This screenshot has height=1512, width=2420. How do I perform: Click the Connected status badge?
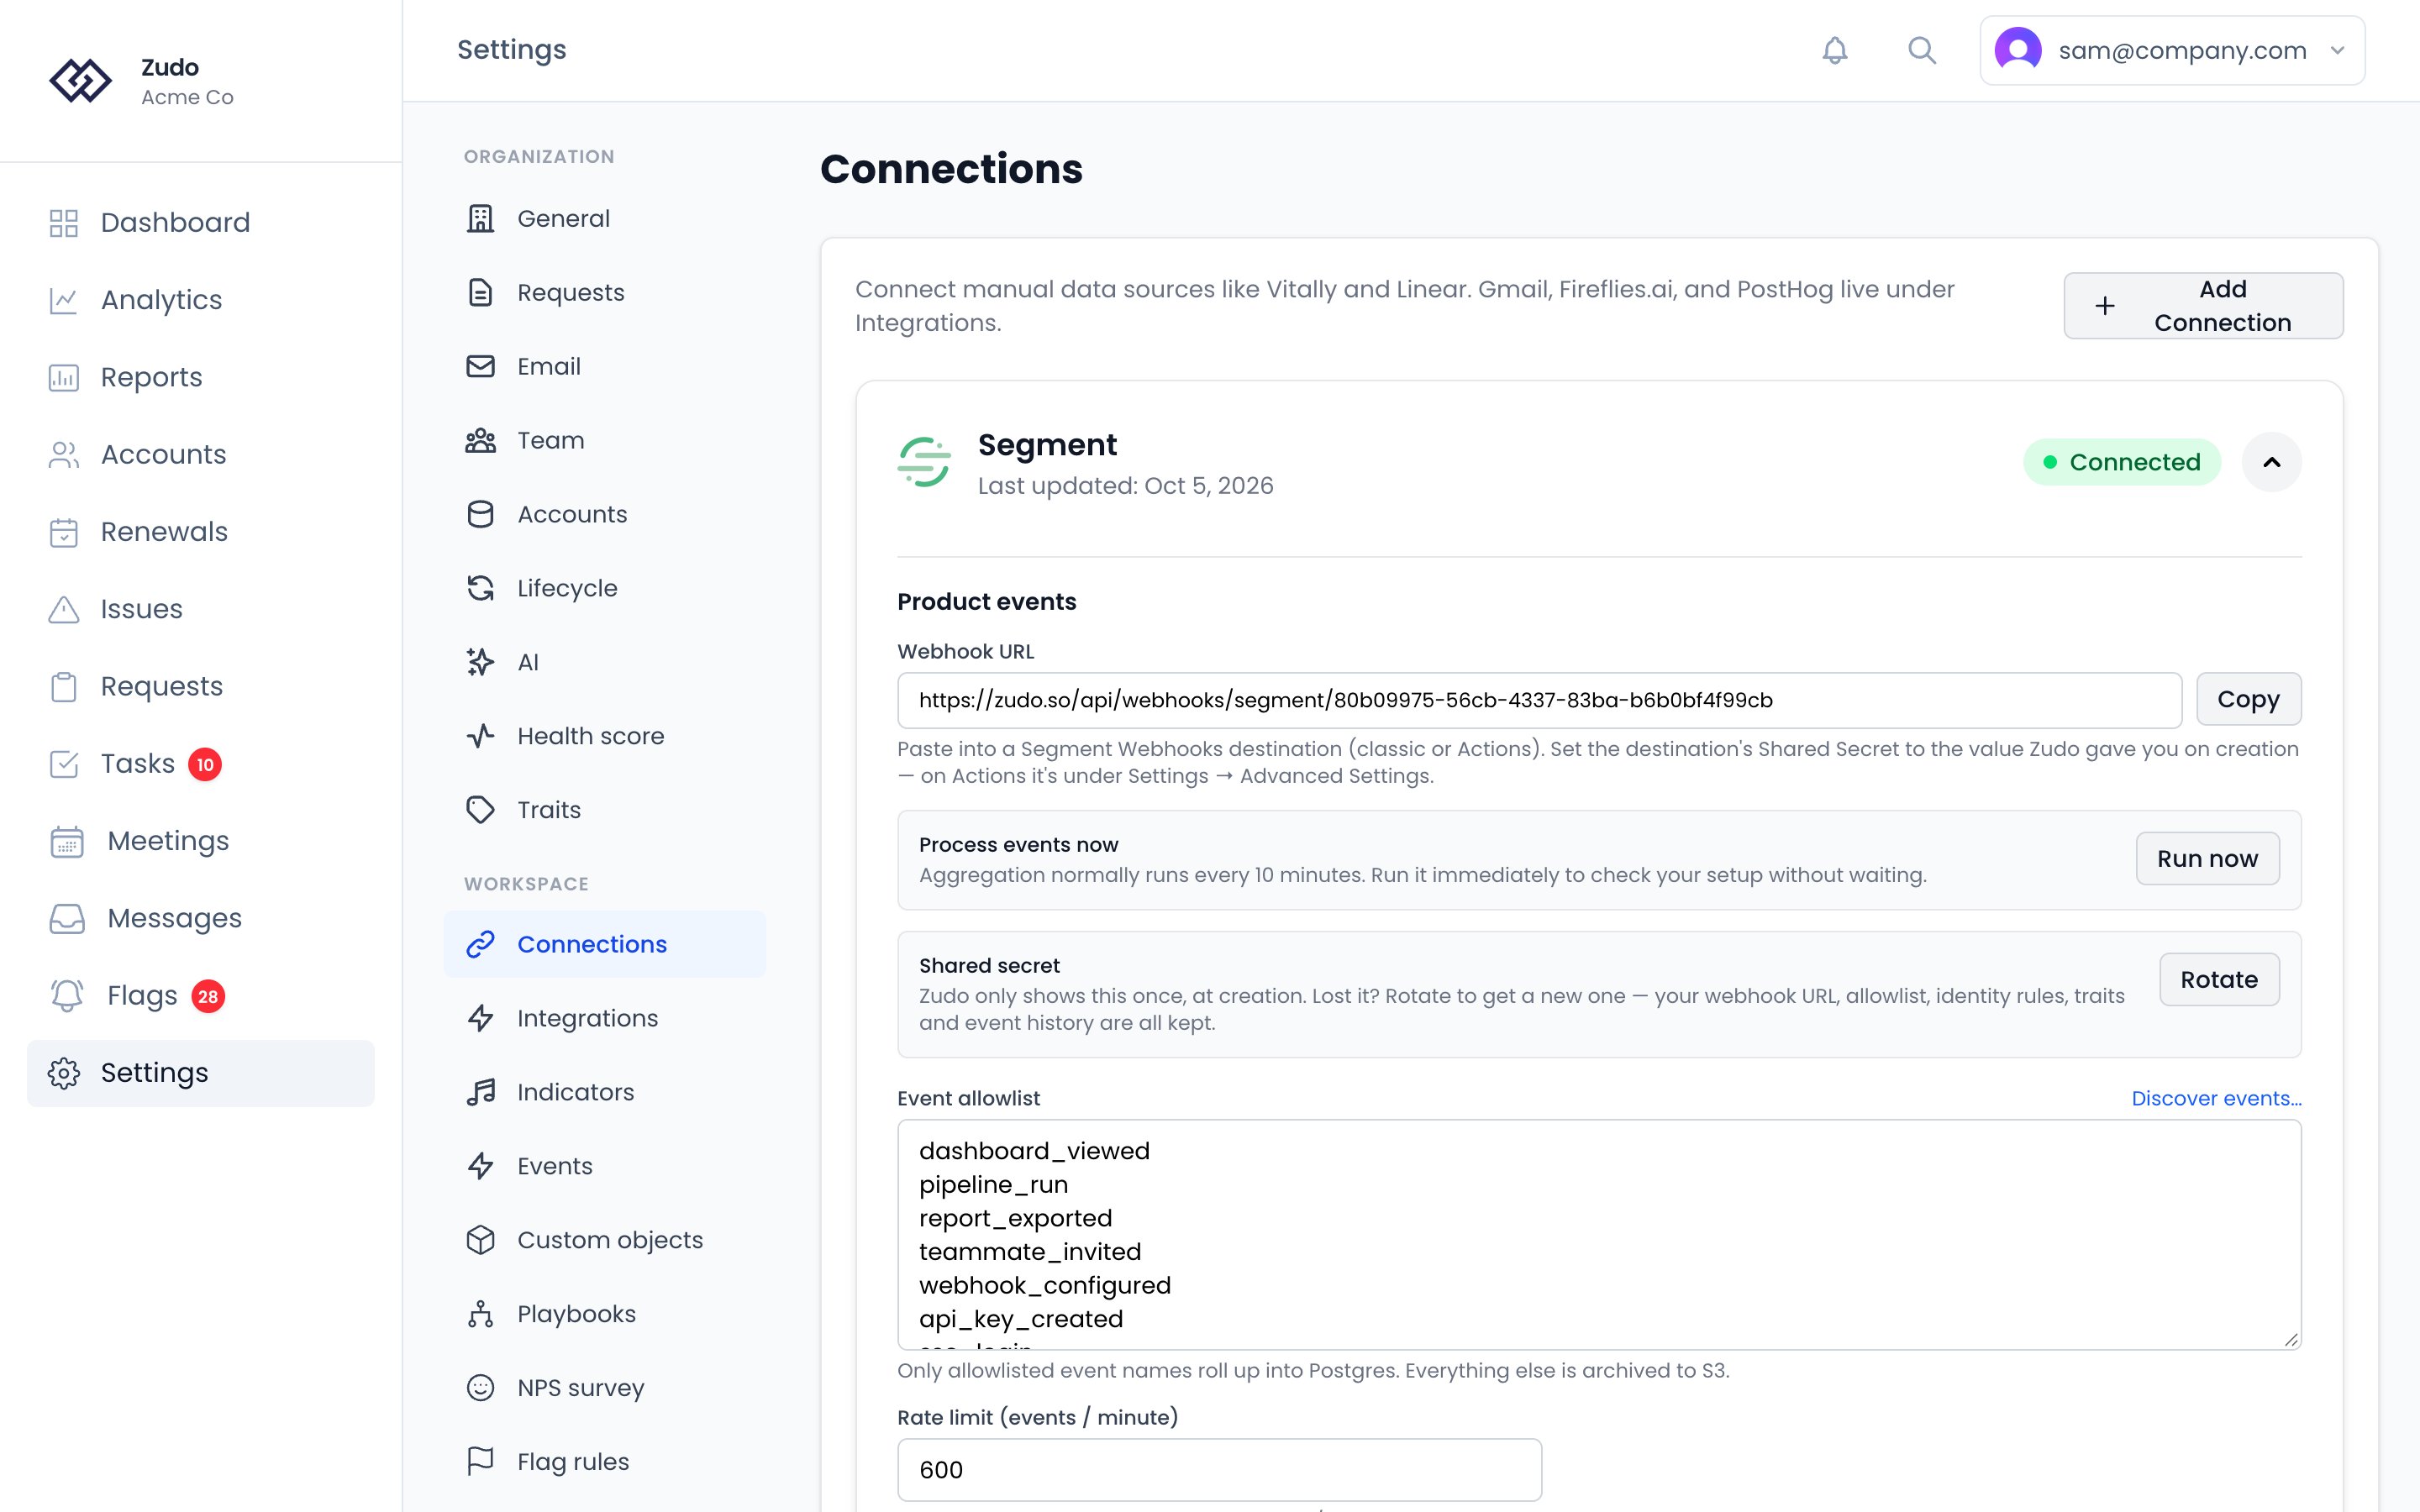pyautogui.click(x=2122, y=462)
